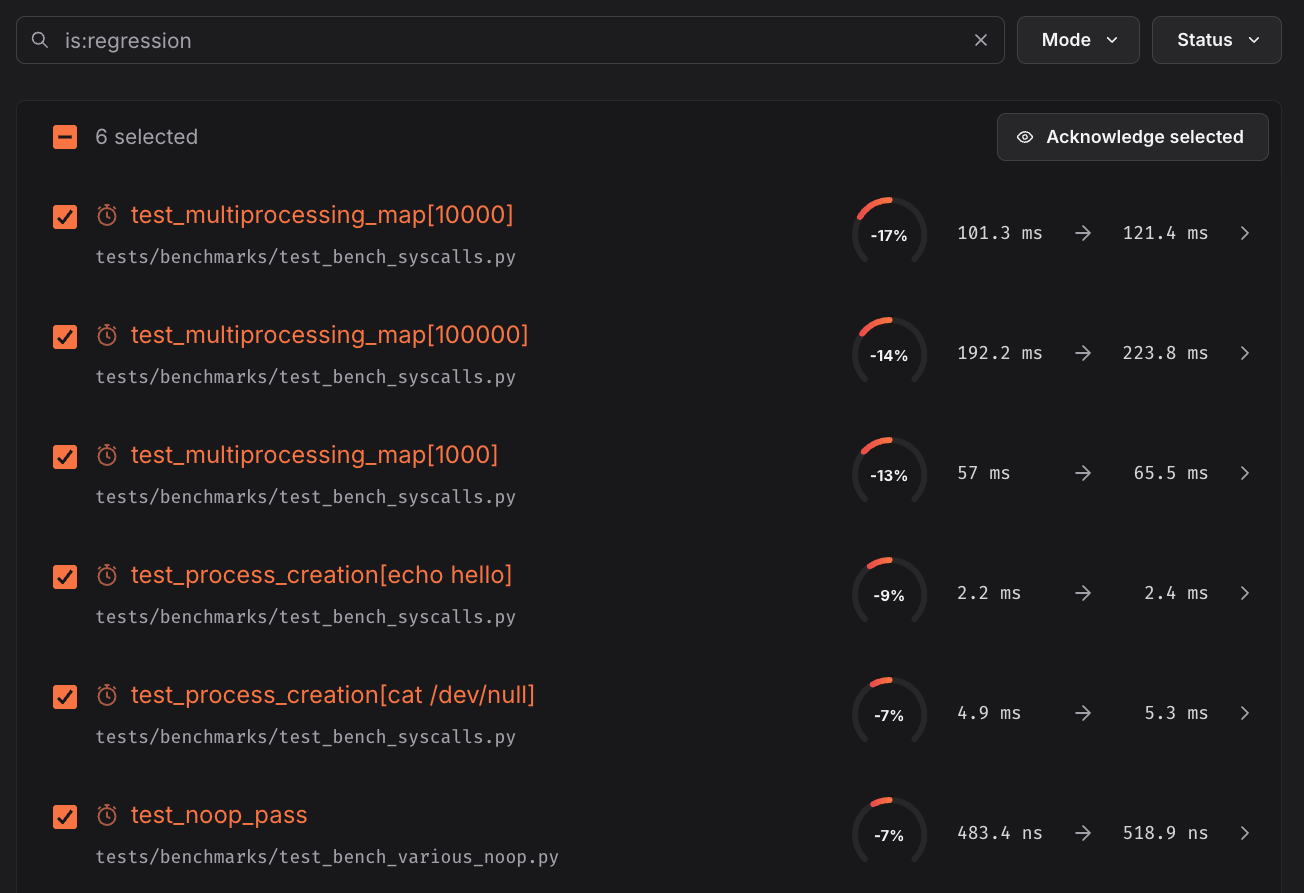Screen dimensions: 1304x893
Task: Click the stopwatch icon beside test_multiprocessing_map[1000]
Action: (107, 454)
